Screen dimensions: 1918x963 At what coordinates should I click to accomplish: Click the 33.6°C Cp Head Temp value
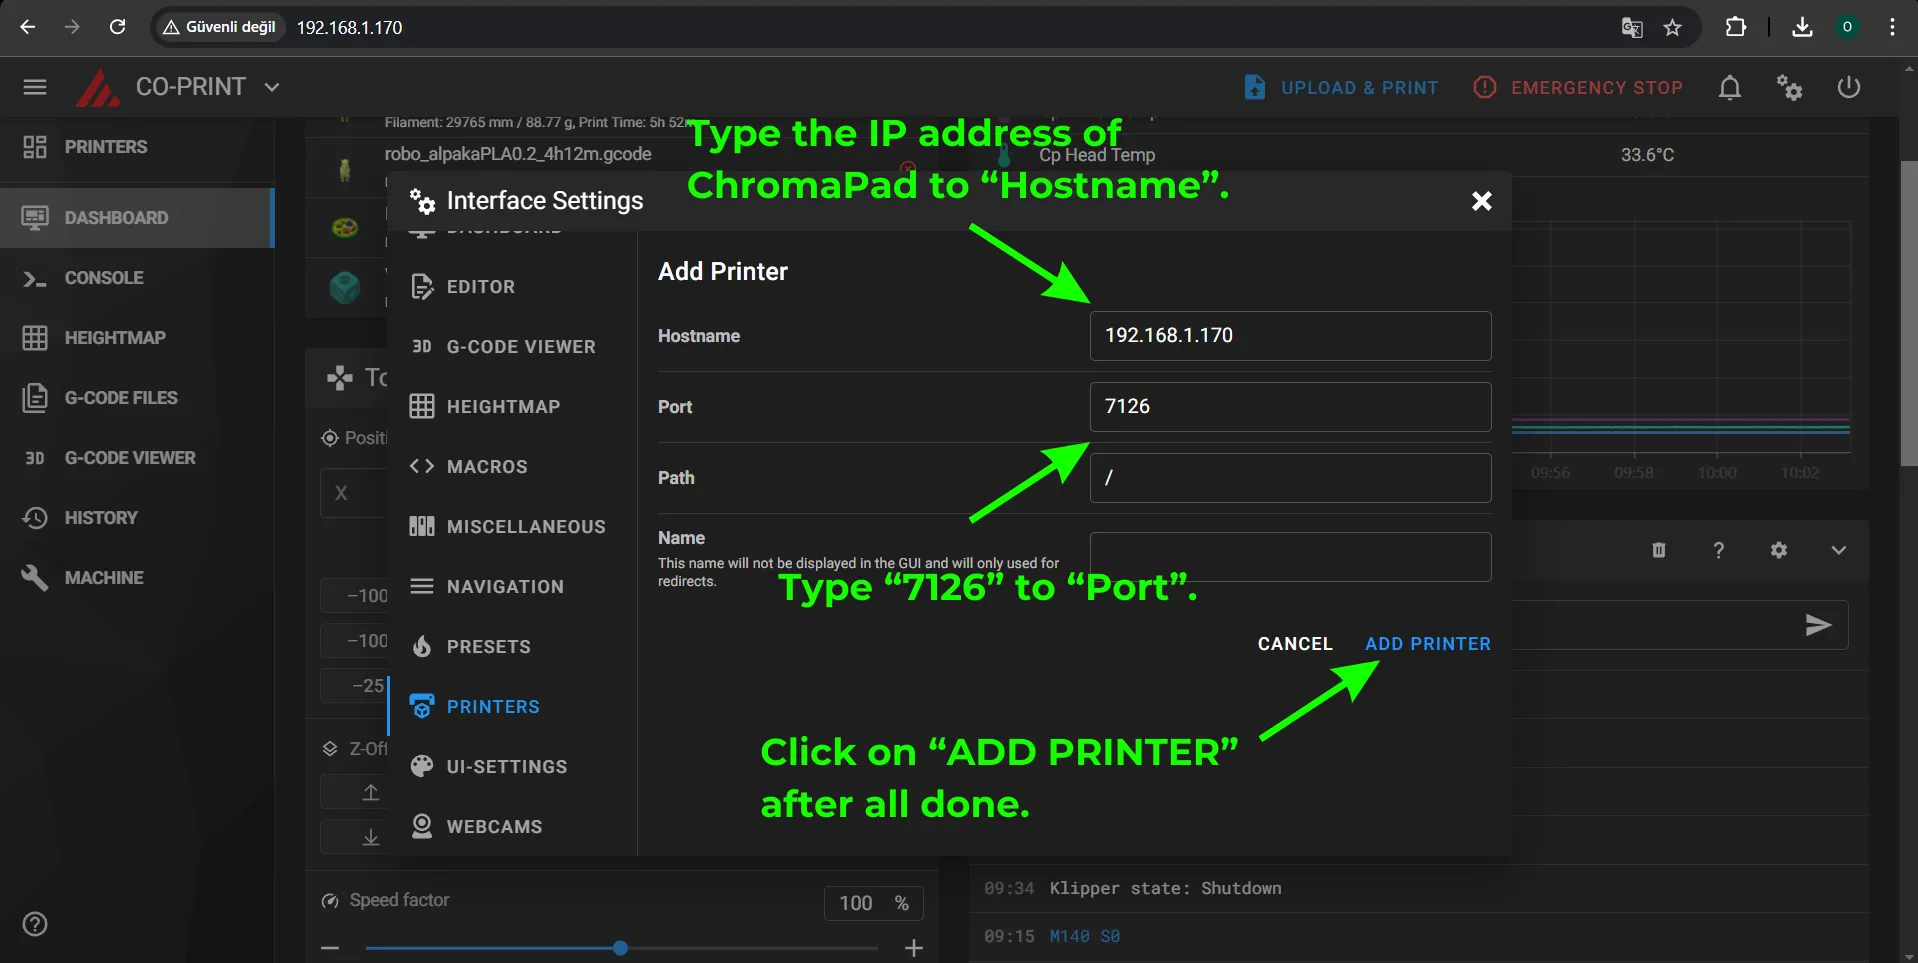[1647, 155]
